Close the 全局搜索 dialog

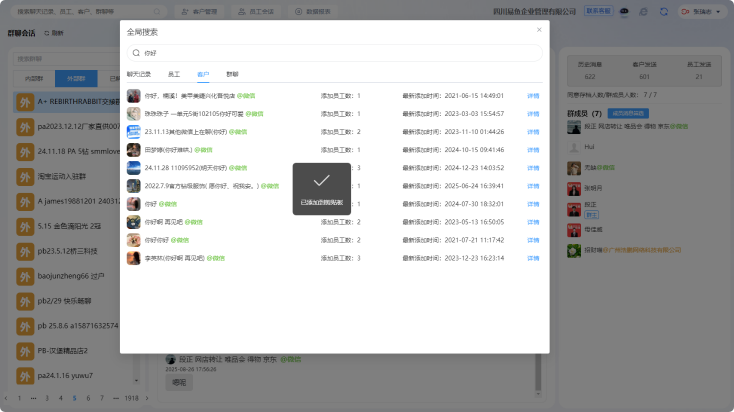[539, 30]
